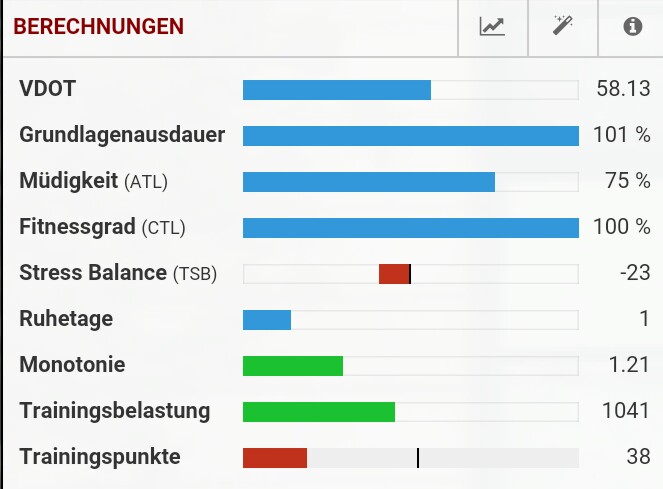Click the VDOT label
Viewport: 663px width, 489px height.
pyautogui.click(x=48, y=89)
